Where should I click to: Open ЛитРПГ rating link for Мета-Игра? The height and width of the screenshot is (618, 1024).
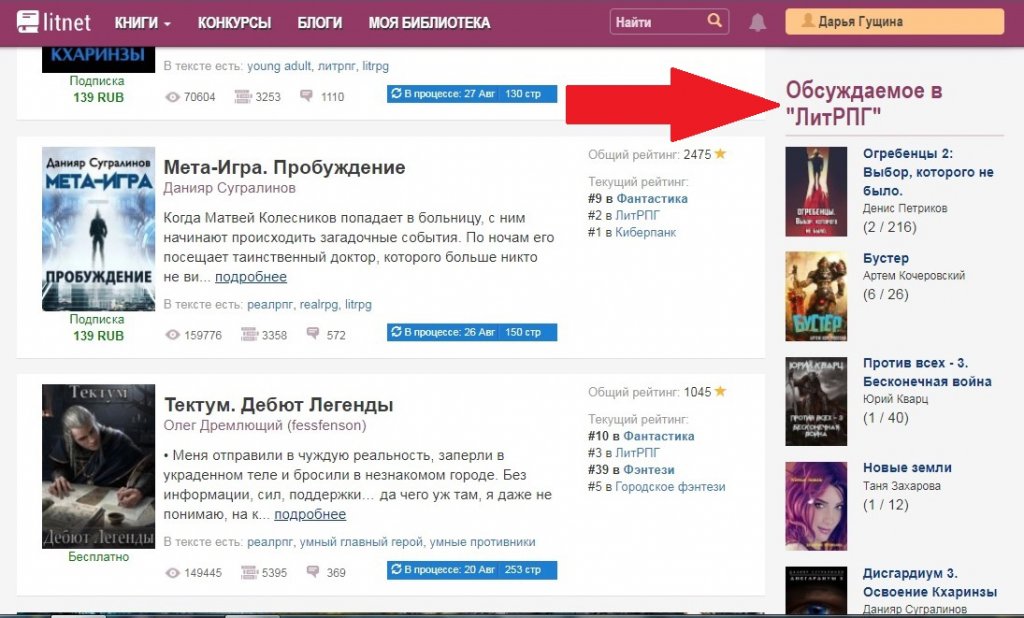(637, 216)
